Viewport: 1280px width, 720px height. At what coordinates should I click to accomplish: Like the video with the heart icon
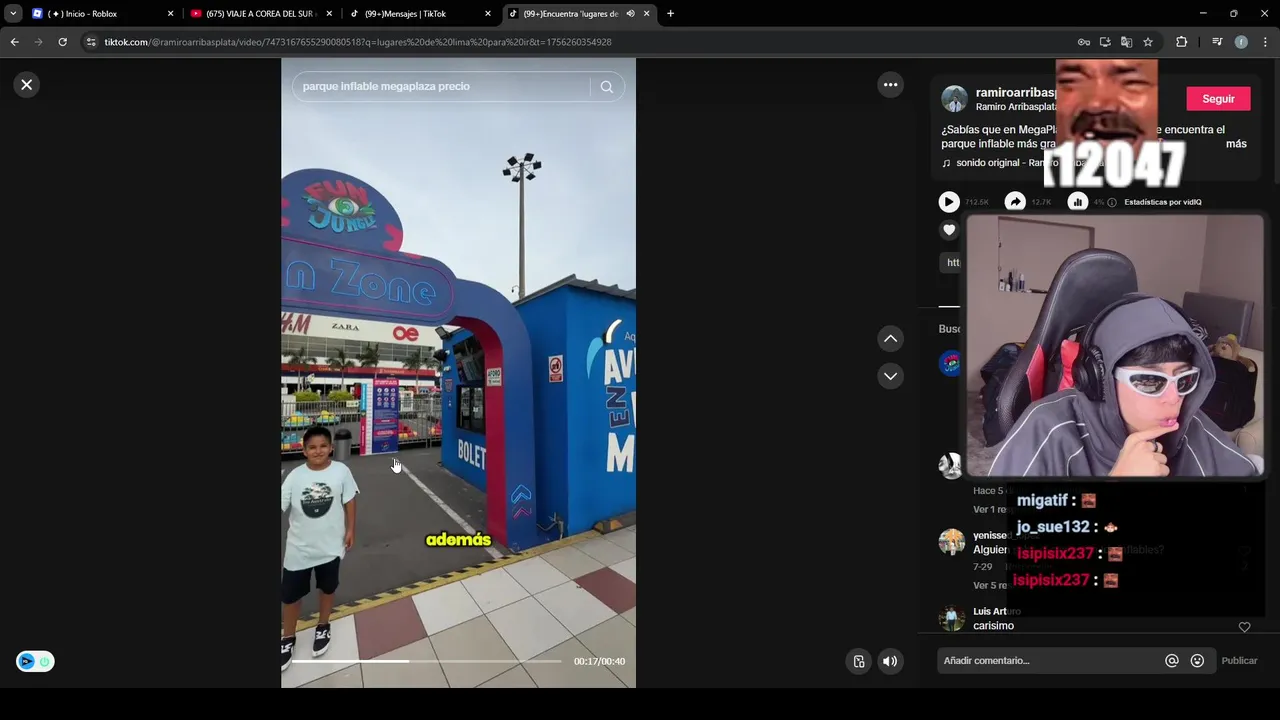[949, 230]
